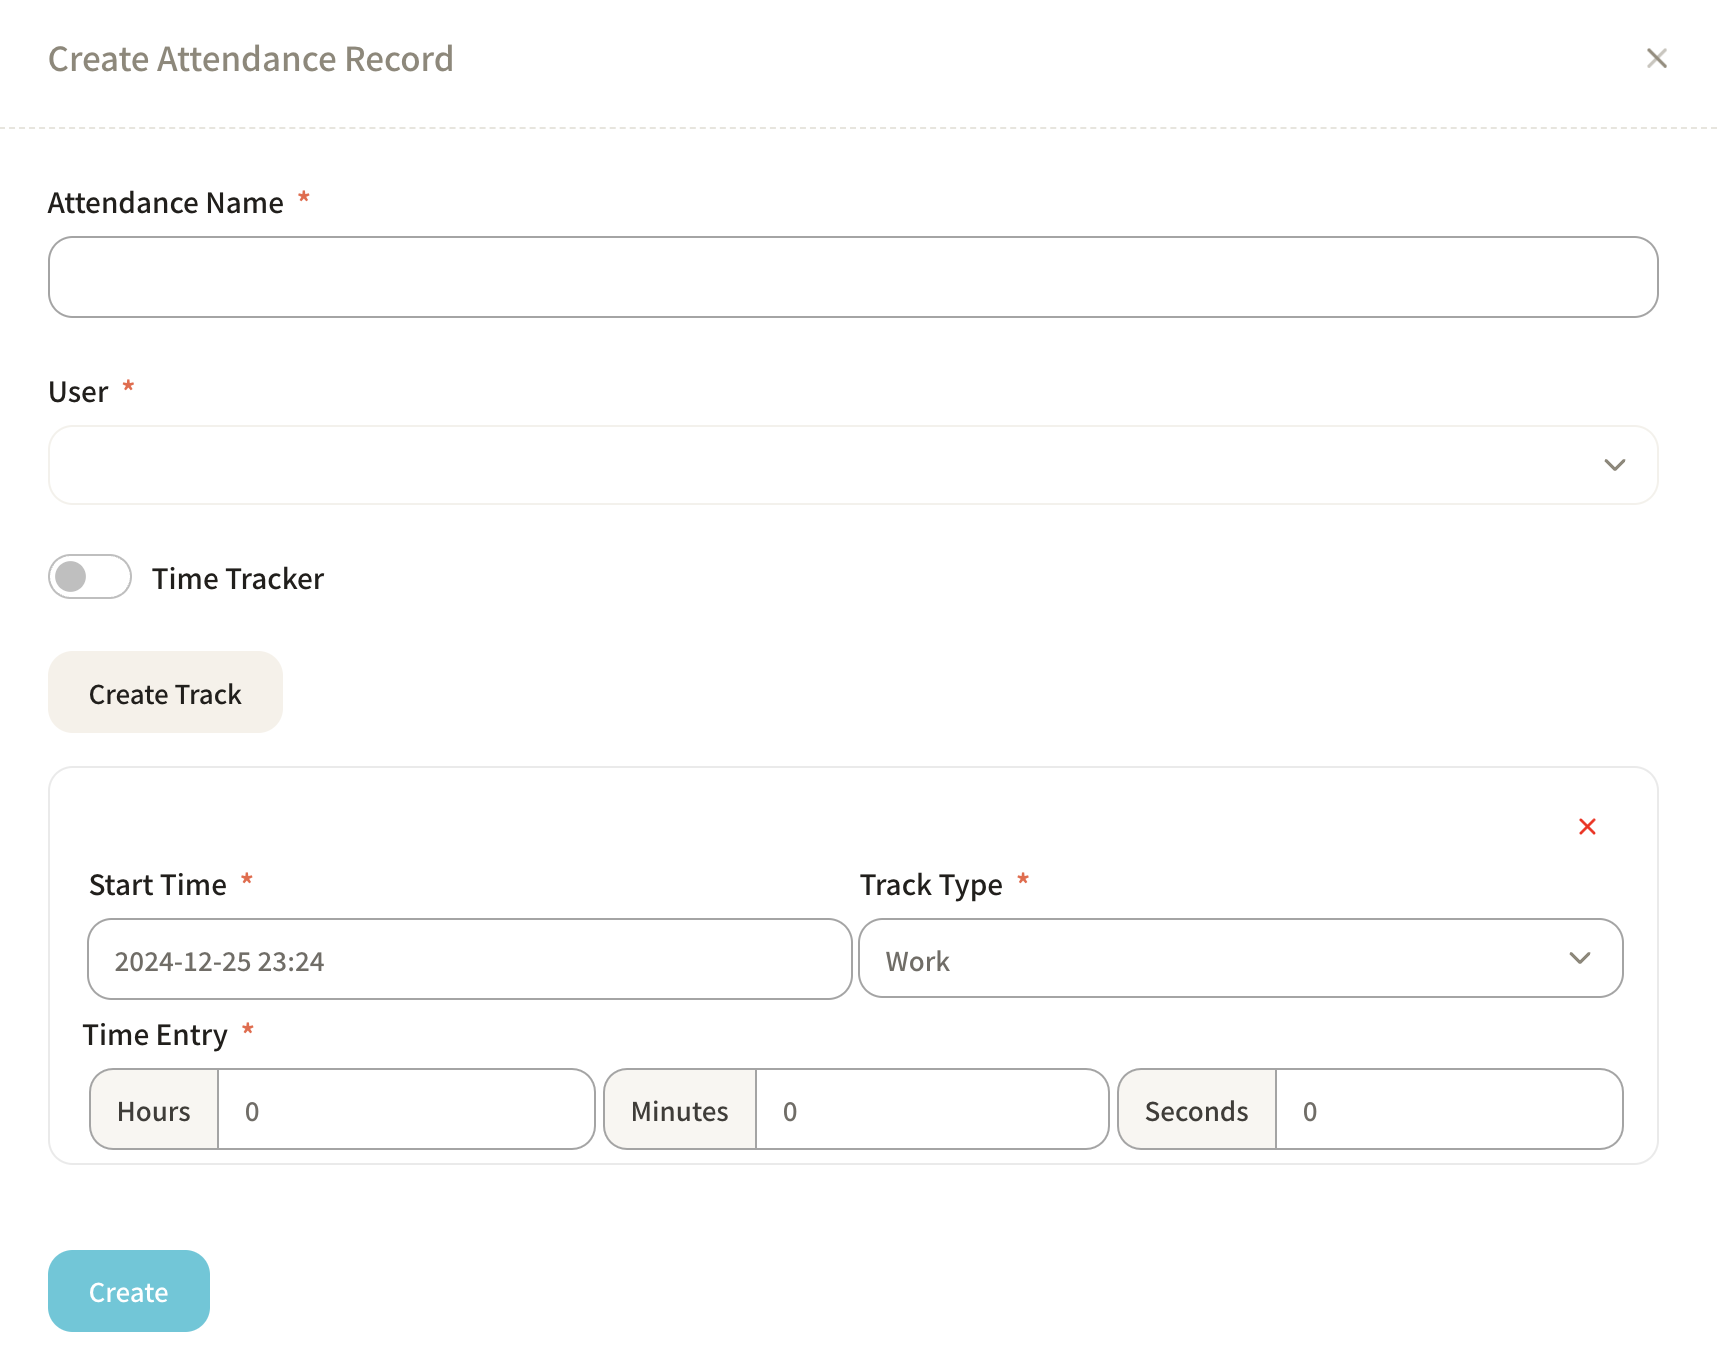The width and height of the screenshot is (1717, 1366).
Task: Click the Attendance Name text field
Action: [x=852, y=277]
